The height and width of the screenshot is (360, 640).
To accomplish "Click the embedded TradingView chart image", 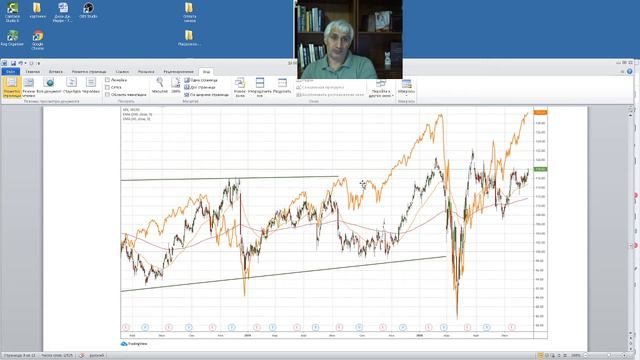I will pos(334,223).
